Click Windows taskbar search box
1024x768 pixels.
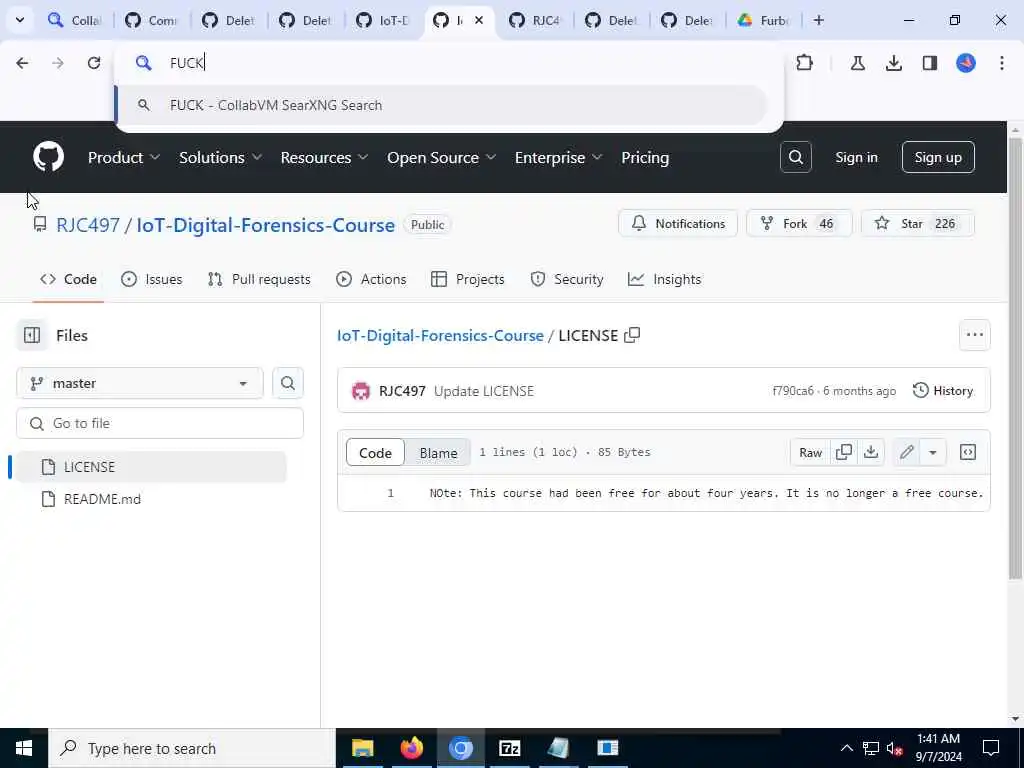click(x=192, y=748)
